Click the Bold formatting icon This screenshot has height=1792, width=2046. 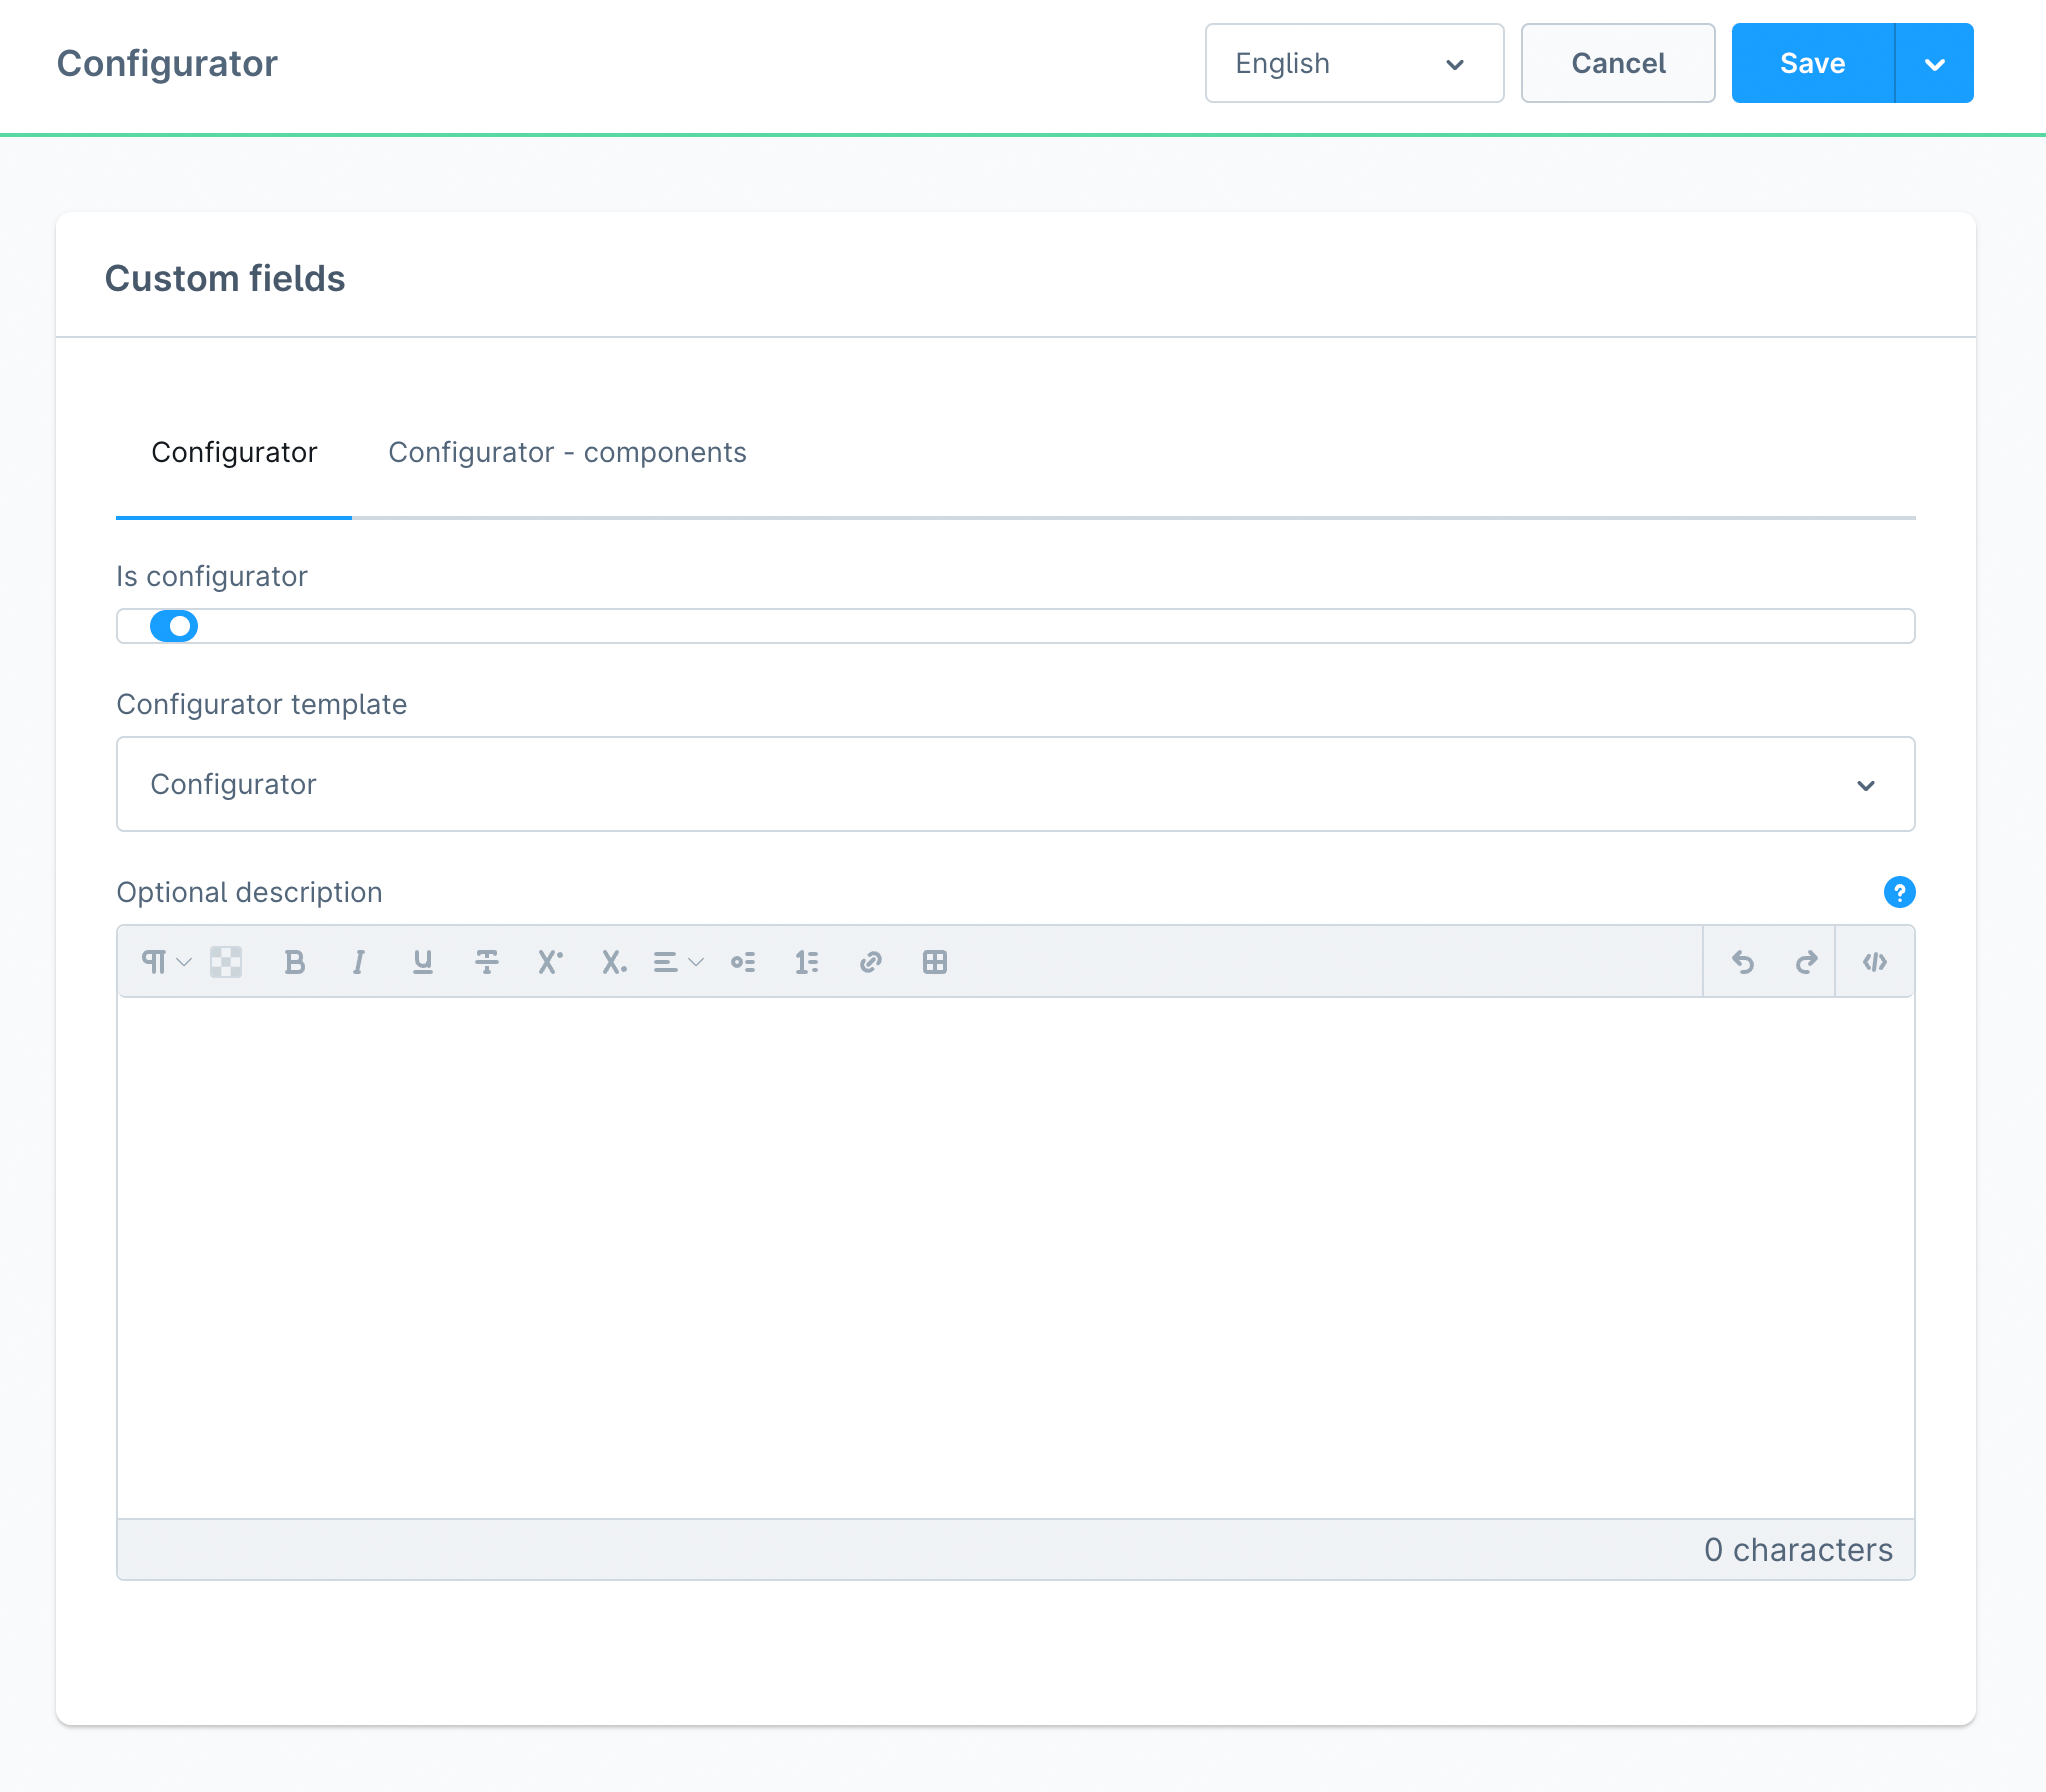(x=294, y=960)
